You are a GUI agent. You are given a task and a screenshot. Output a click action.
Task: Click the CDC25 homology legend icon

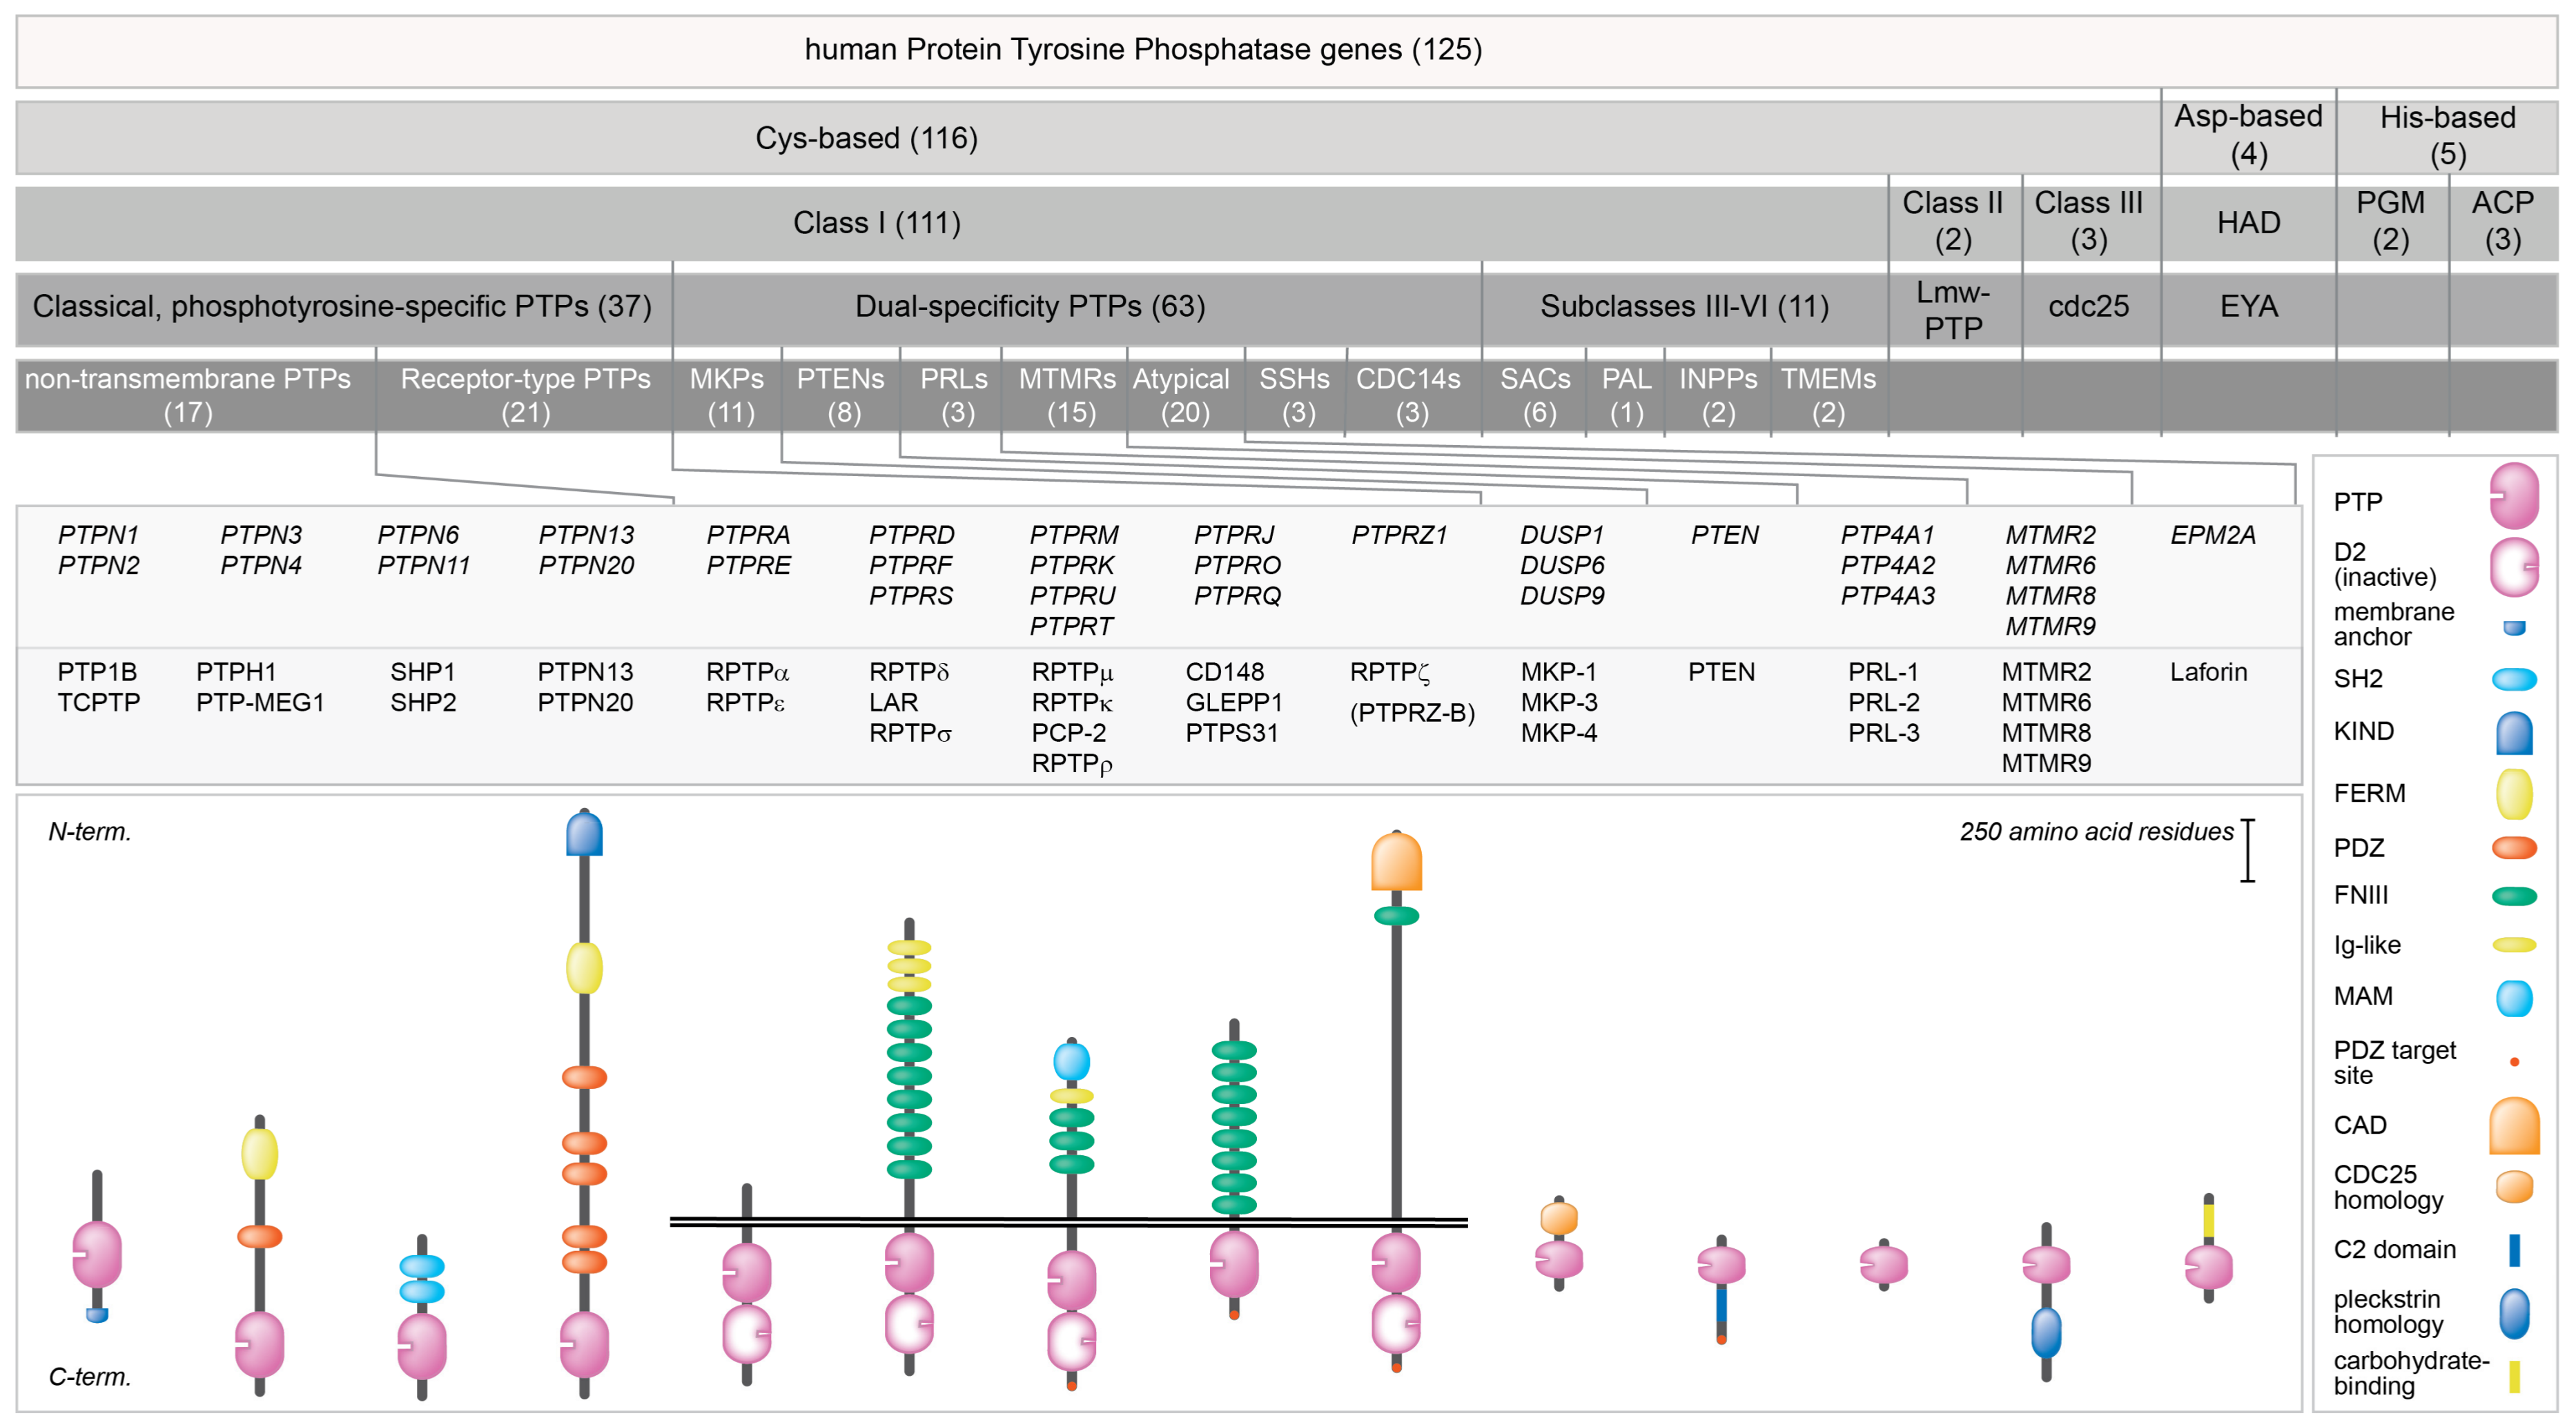tap(2514, 1187)
